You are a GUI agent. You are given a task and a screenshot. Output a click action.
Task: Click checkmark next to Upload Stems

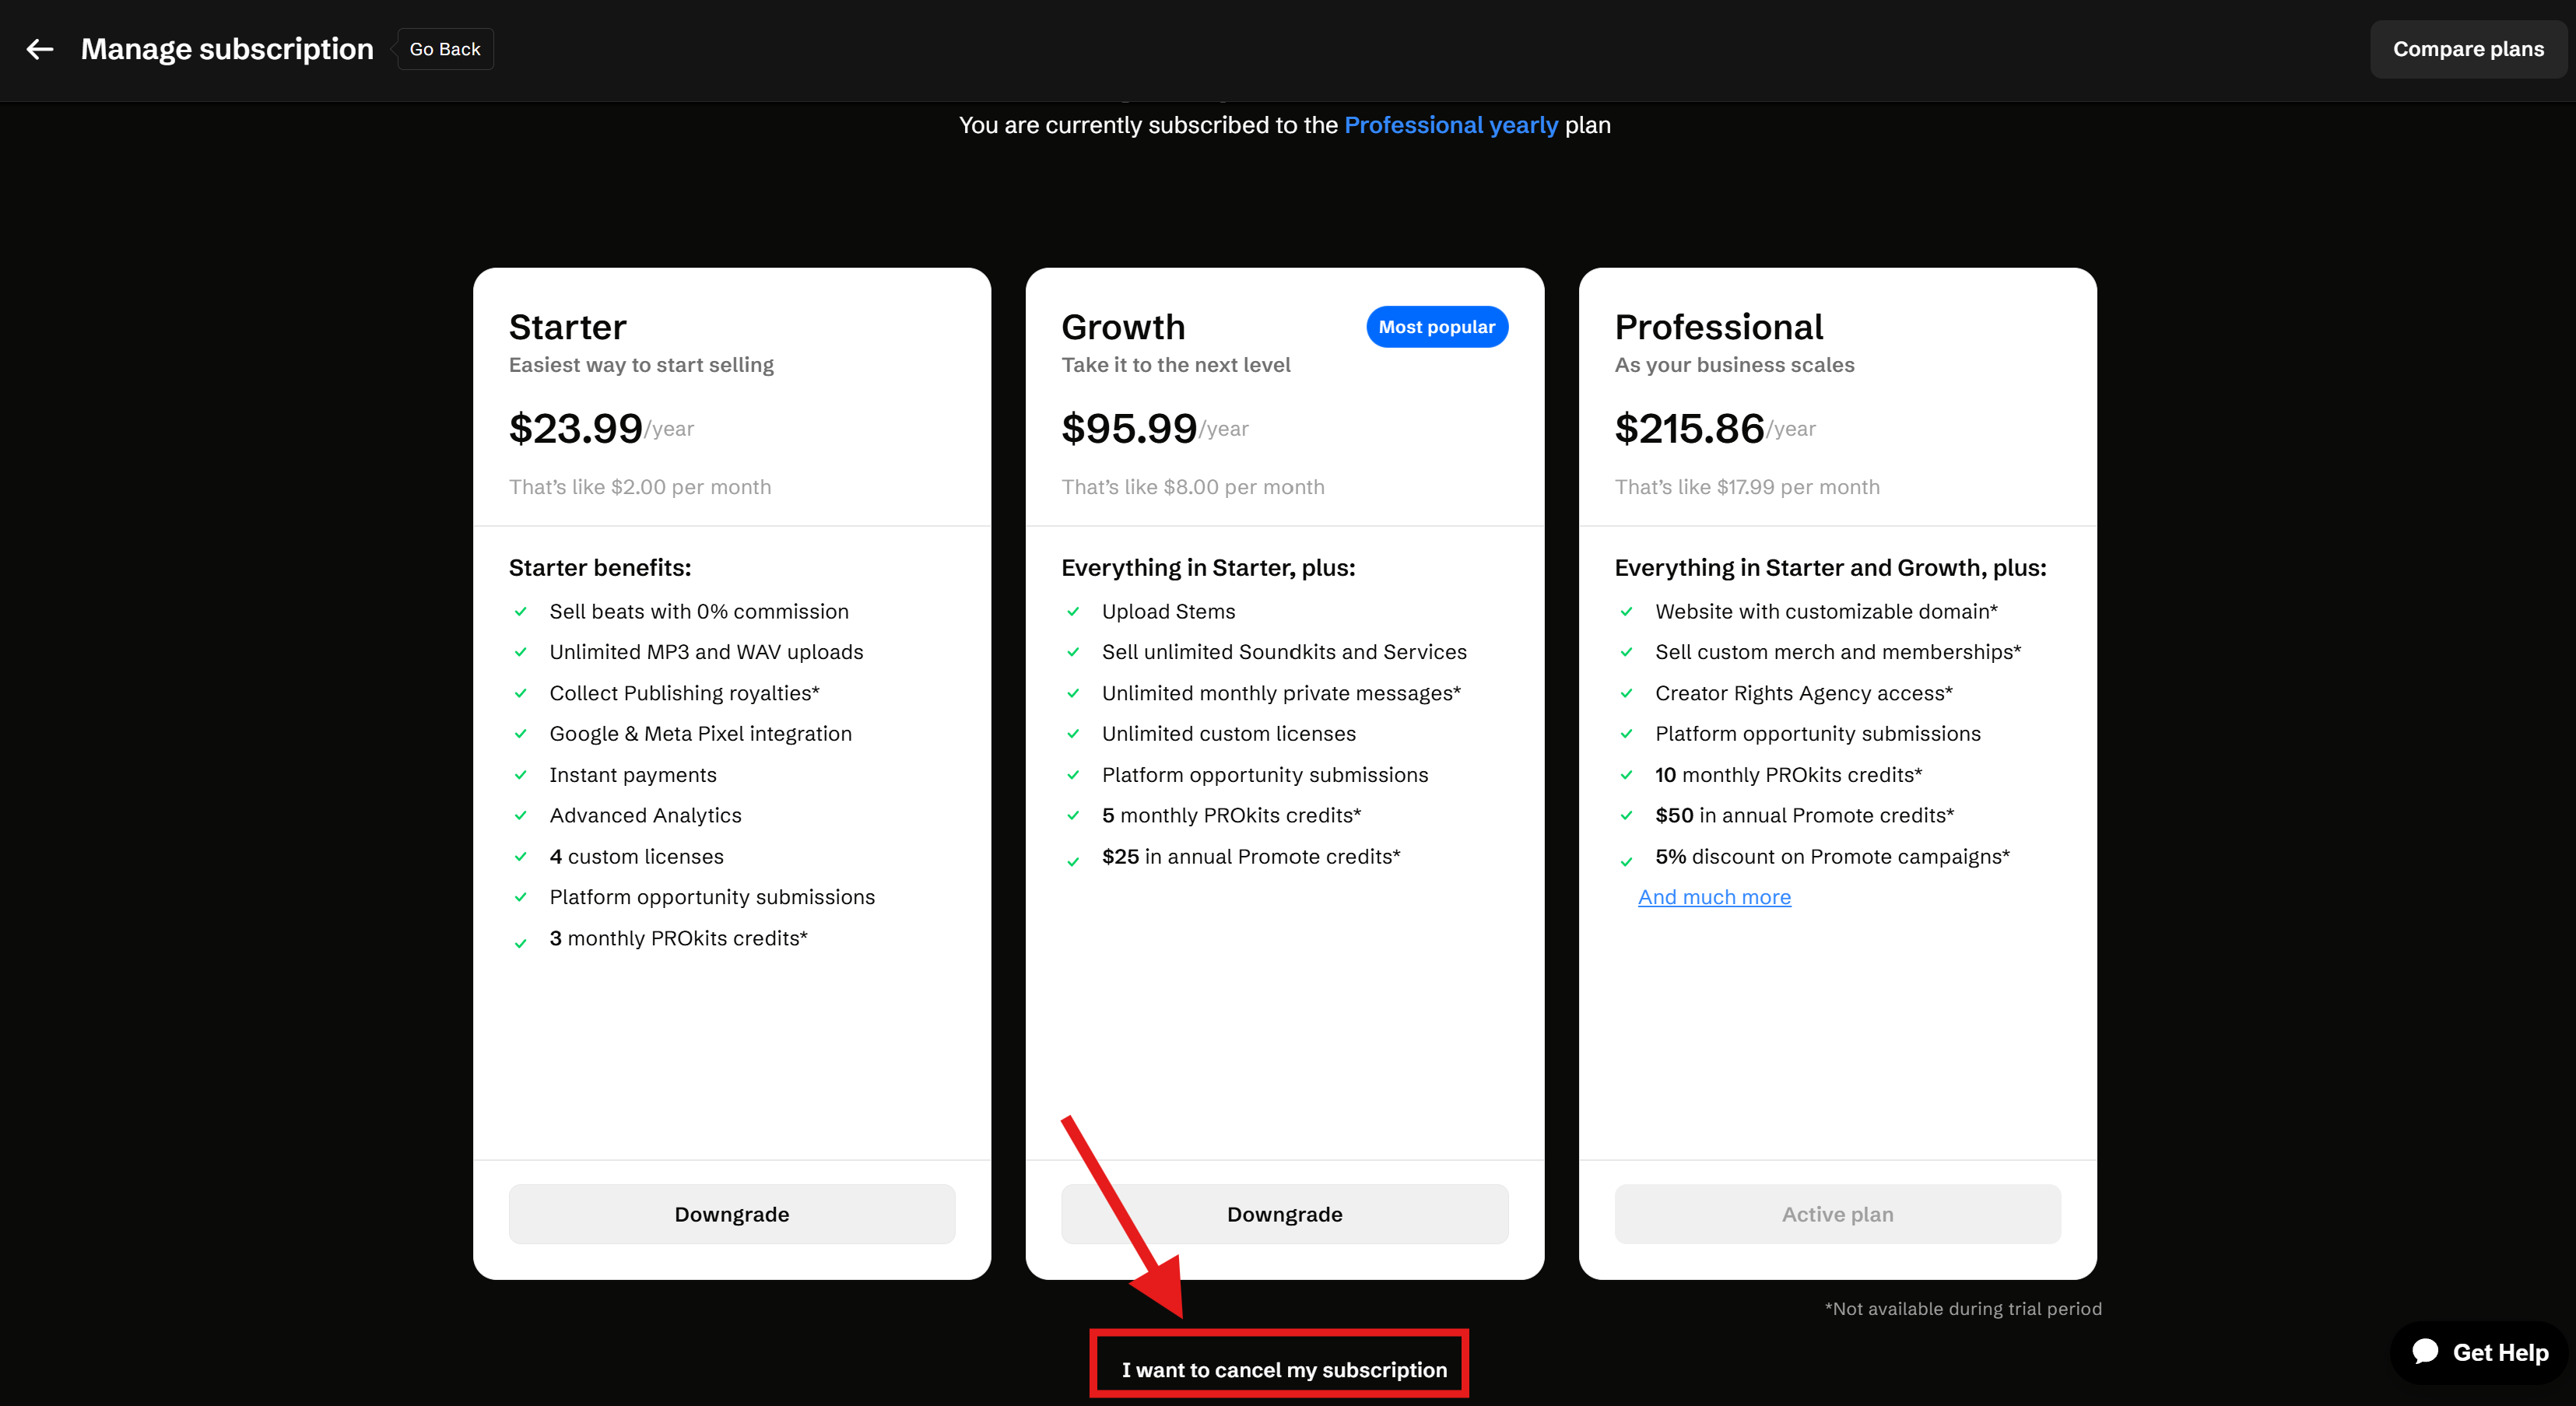coord(1073,612)
